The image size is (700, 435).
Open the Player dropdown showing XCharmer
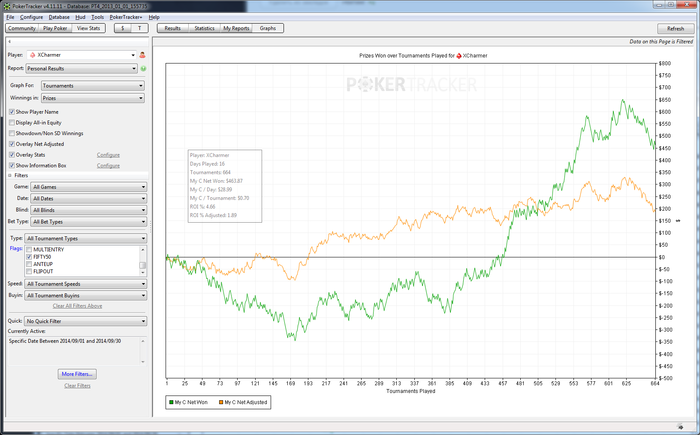tap(81, 55)
